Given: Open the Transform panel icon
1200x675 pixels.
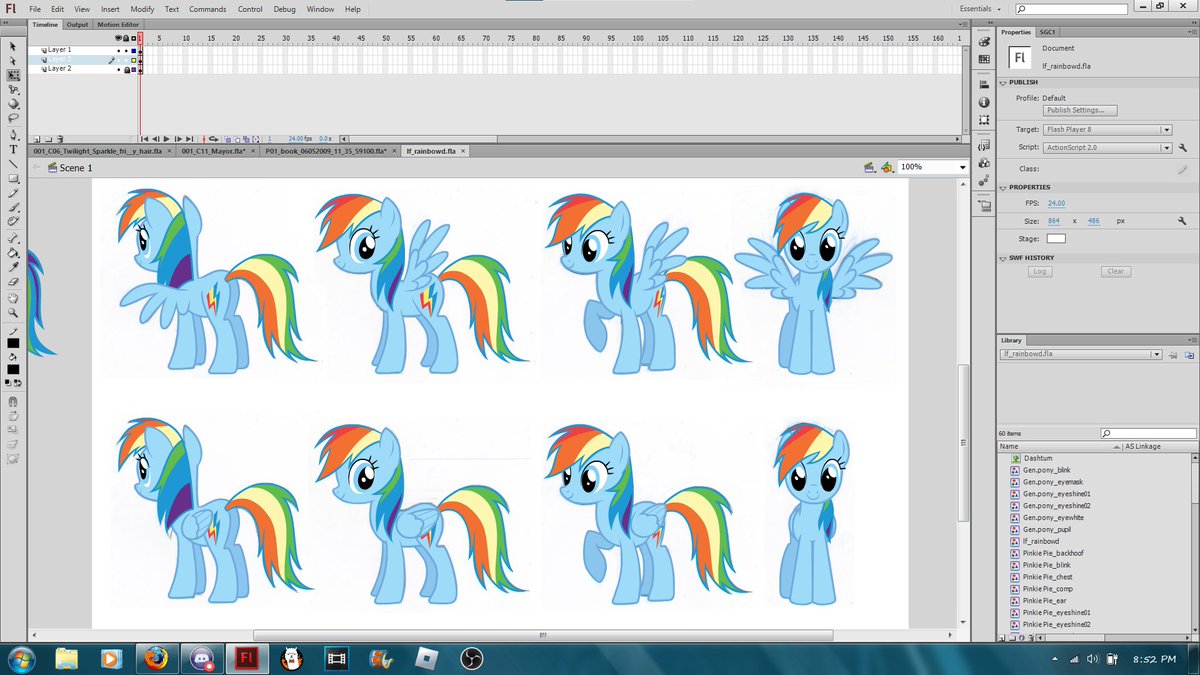Looking at the screenshot, I should [x=984, y=120].
